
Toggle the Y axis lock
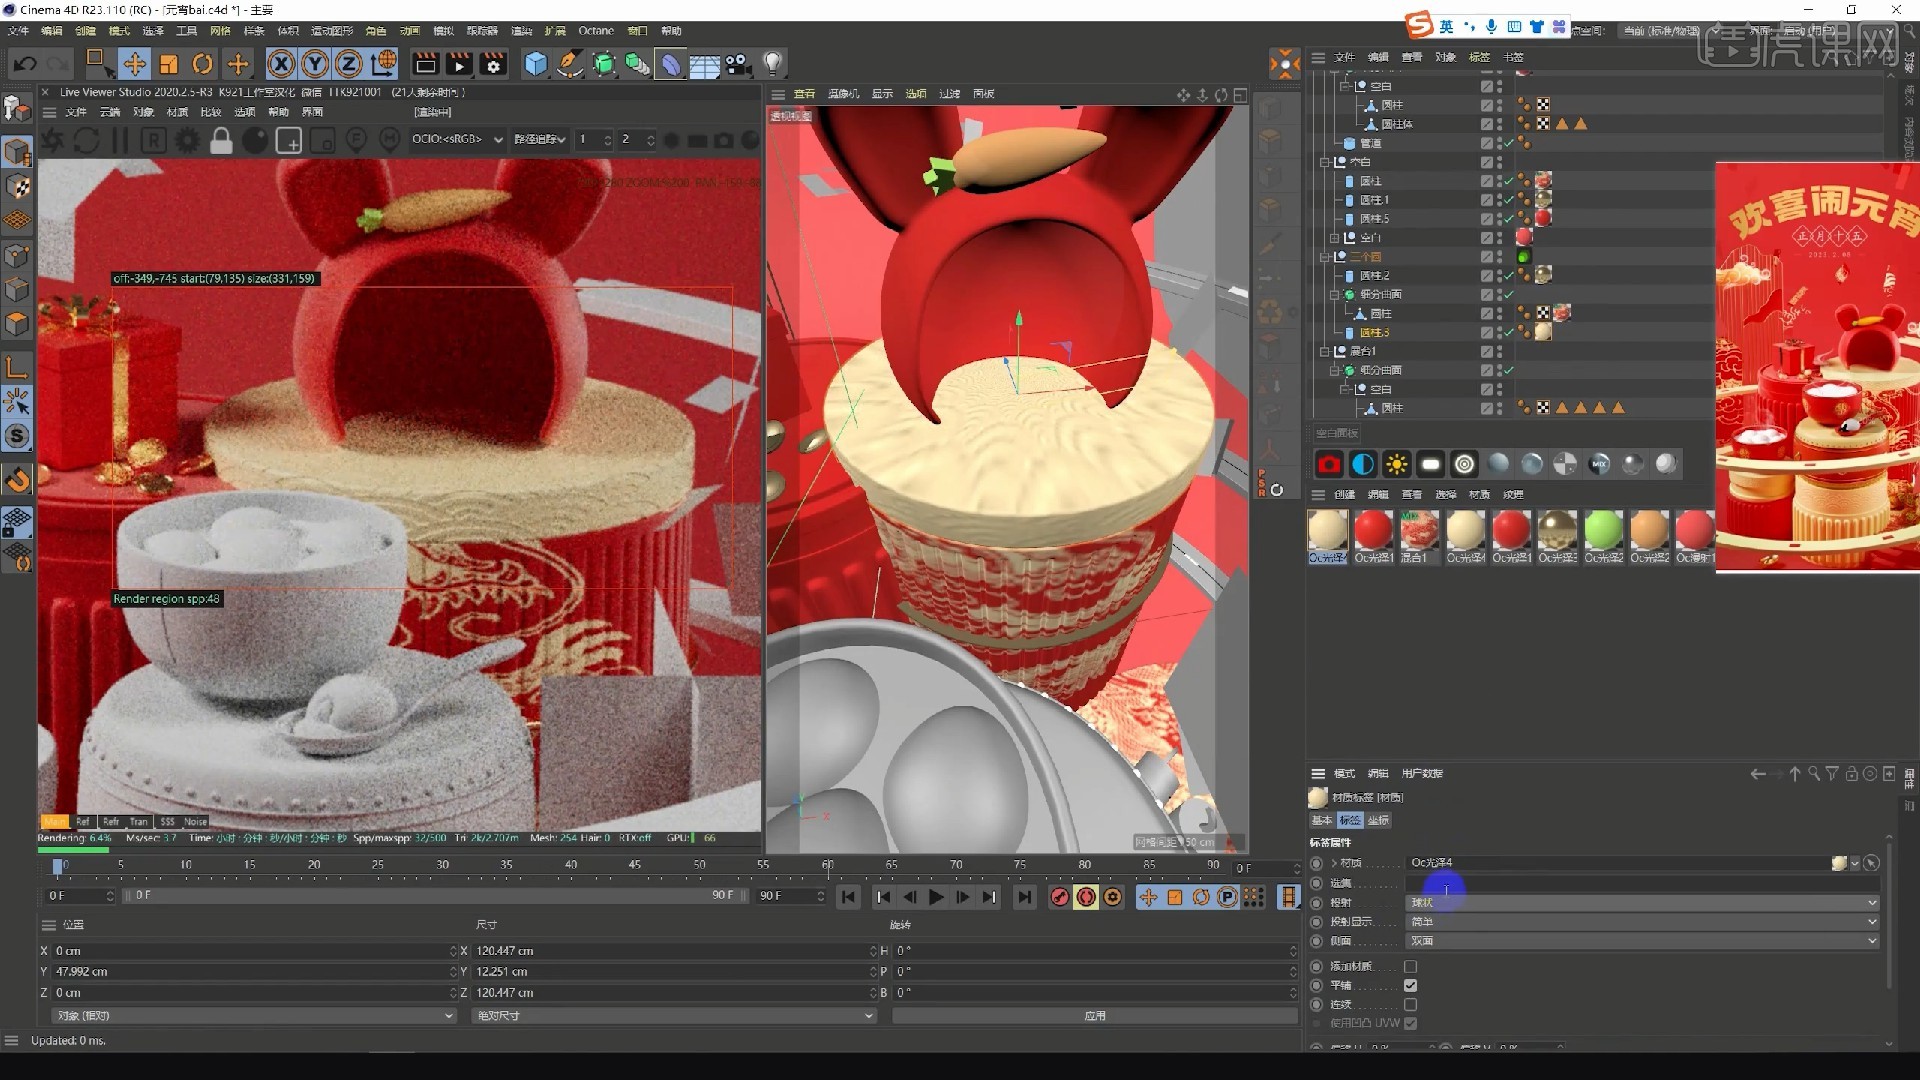coord(315,64)
